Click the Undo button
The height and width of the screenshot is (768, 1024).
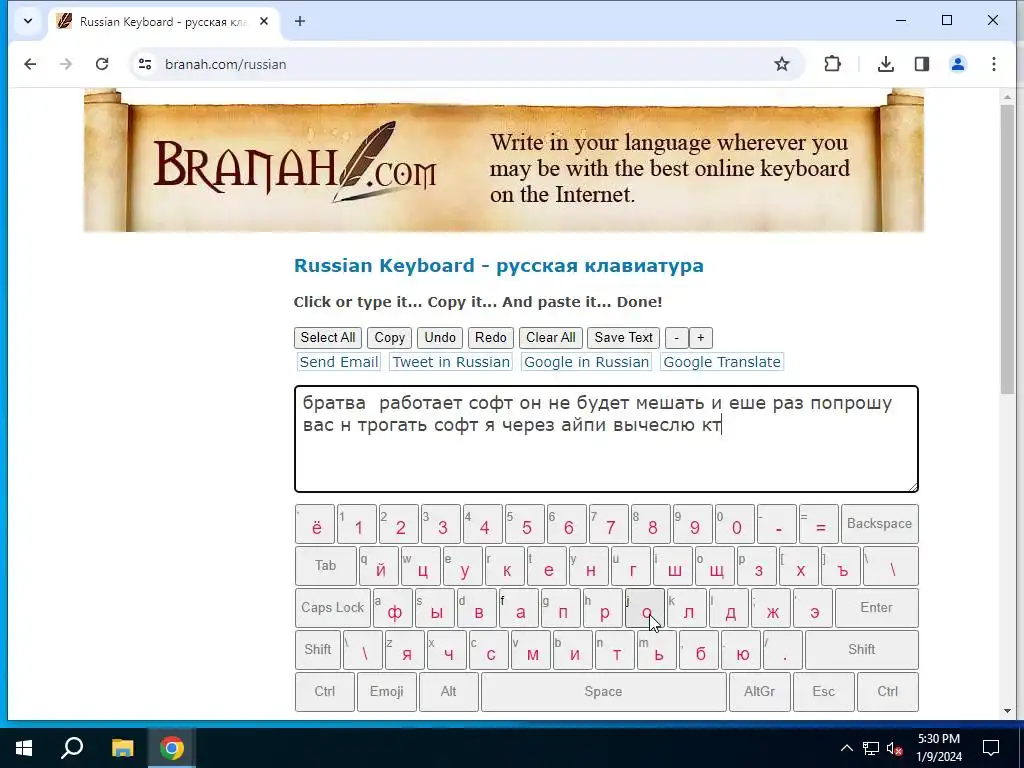tap(440, 338)
